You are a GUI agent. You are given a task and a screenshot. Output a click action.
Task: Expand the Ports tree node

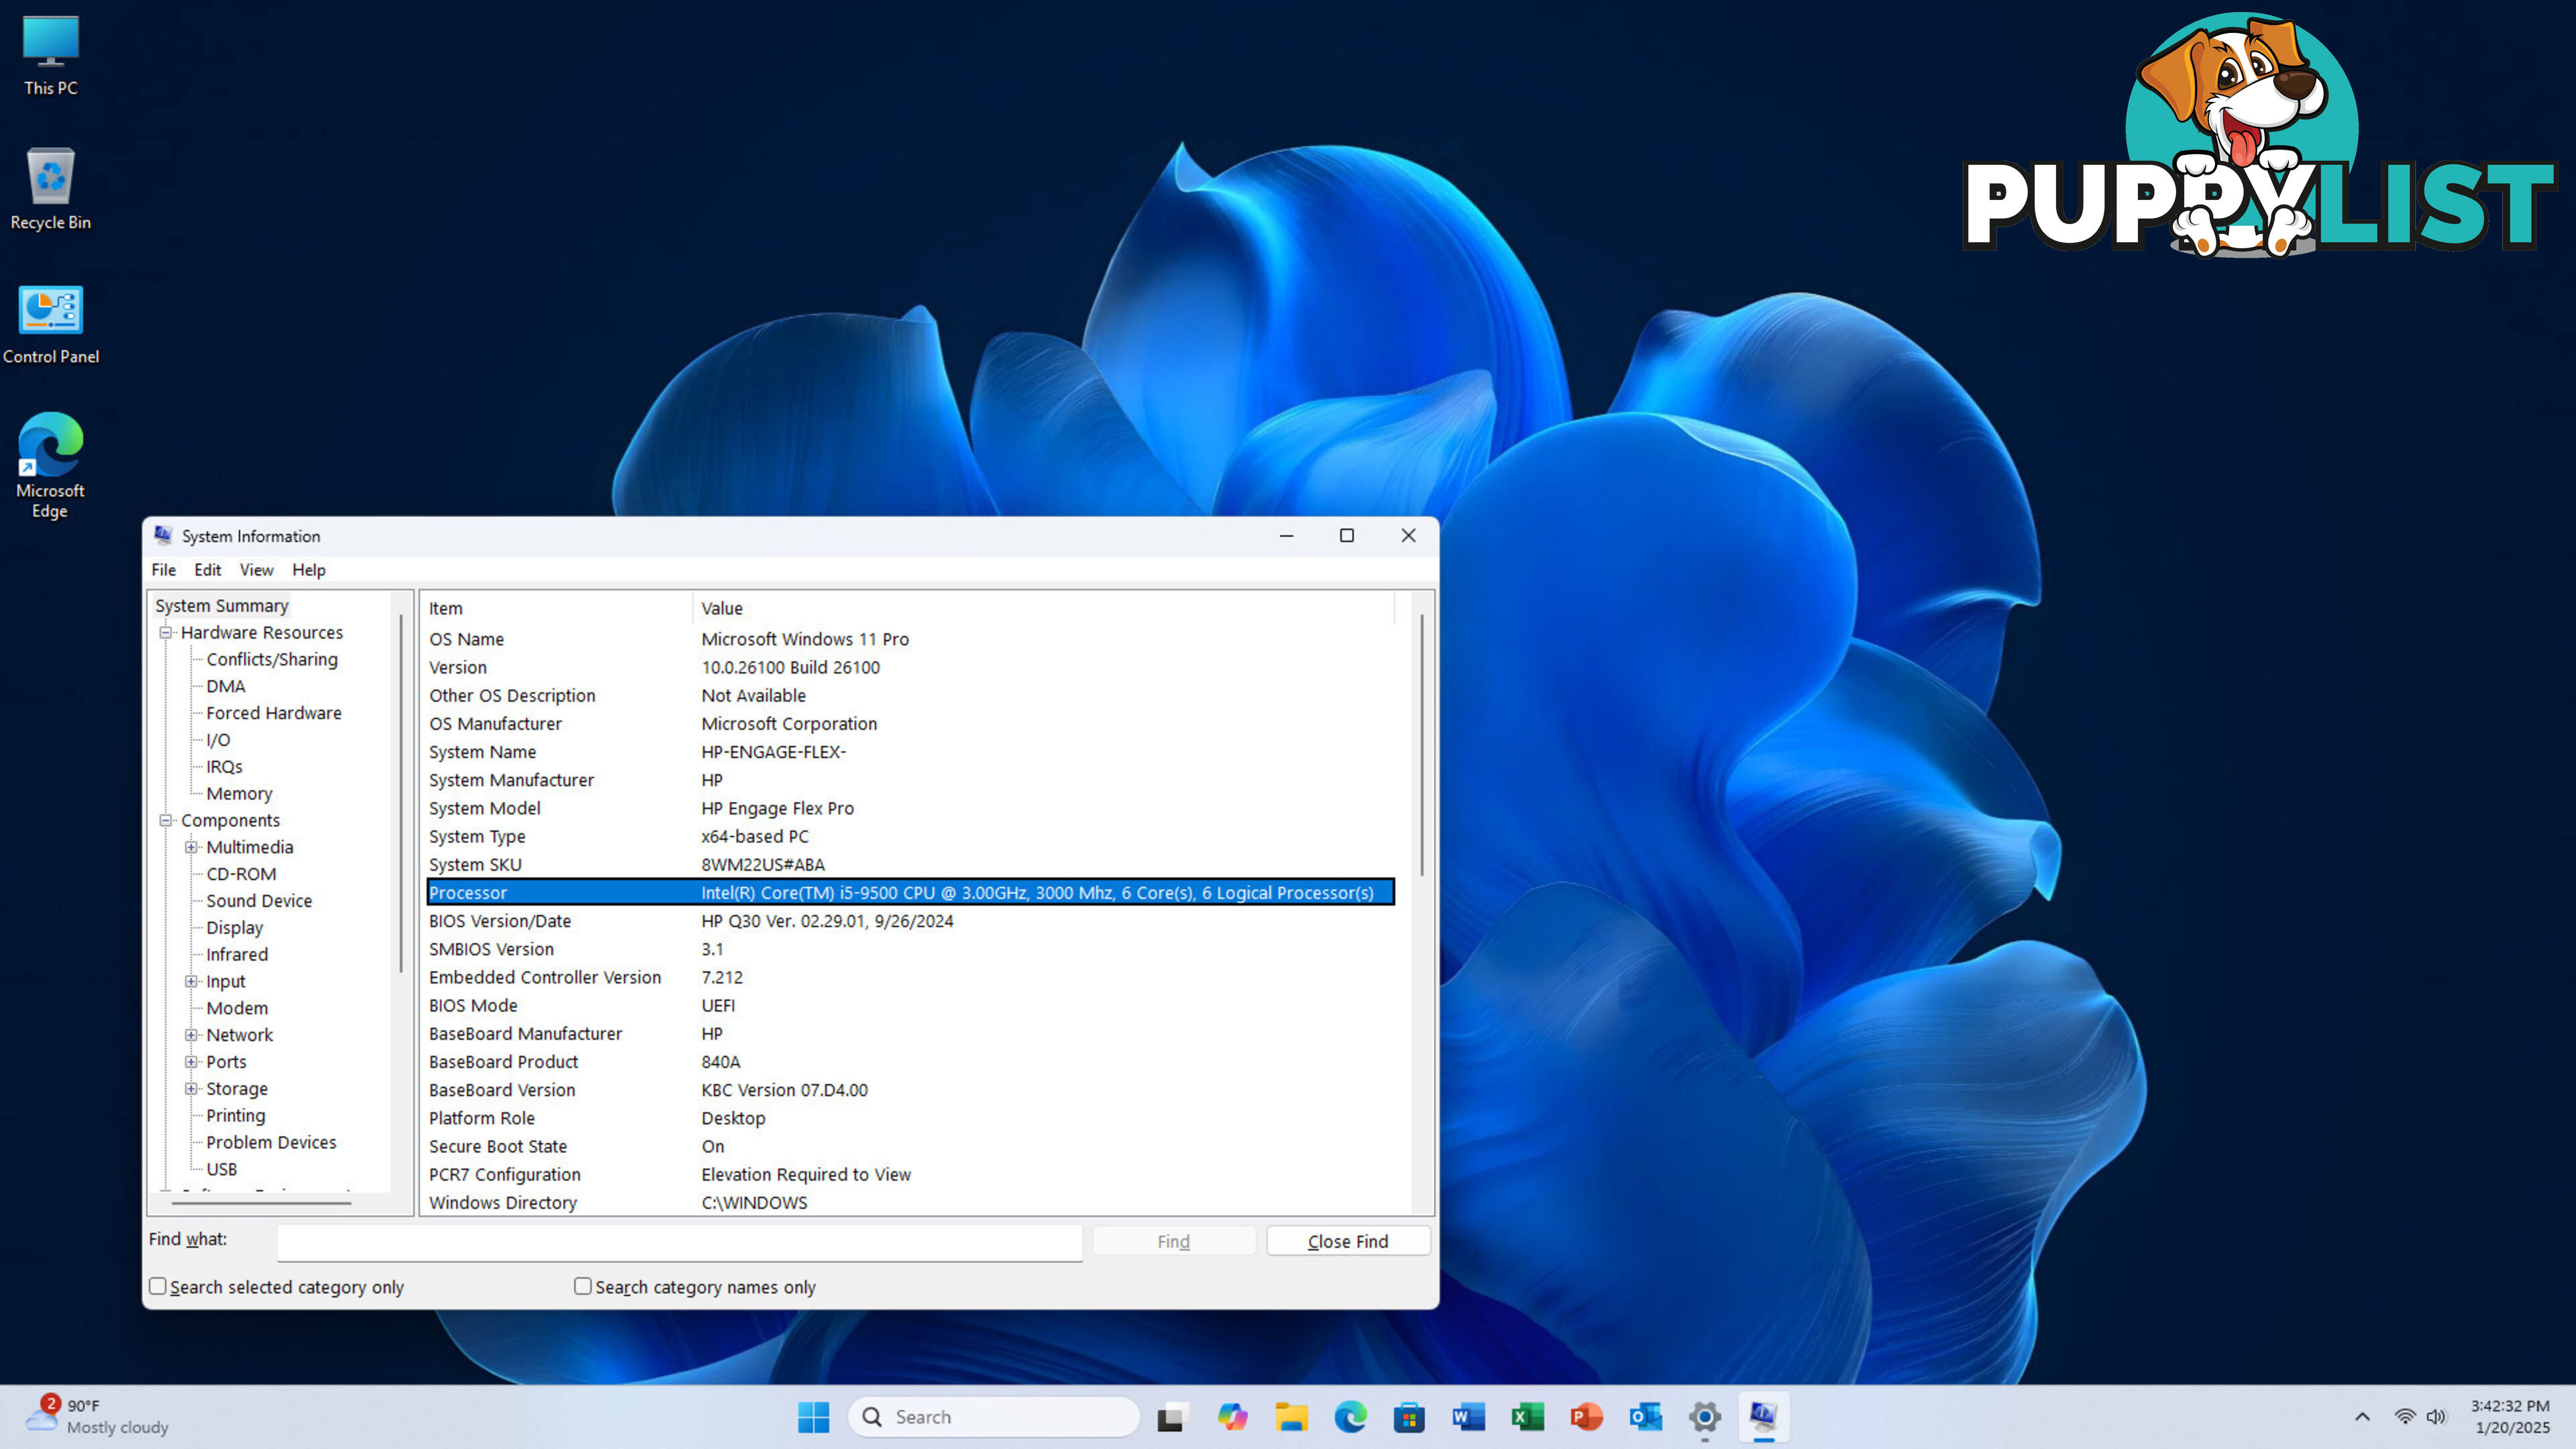coord(191,1062)
